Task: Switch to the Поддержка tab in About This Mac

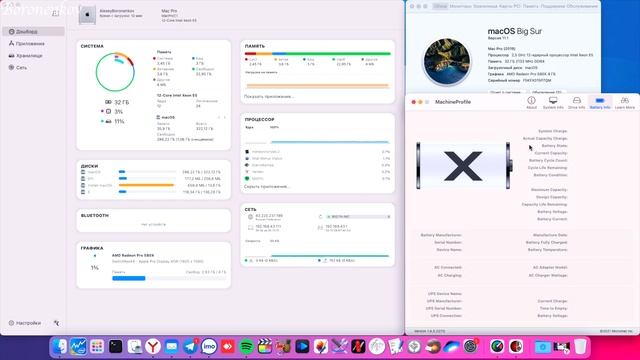Action: pyautogui.click(x=553, y=6)
